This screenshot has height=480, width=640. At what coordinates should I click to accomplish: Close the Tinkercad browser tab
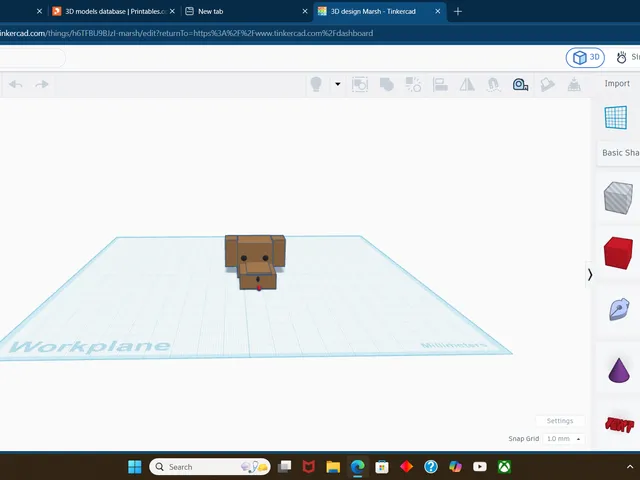438,11
